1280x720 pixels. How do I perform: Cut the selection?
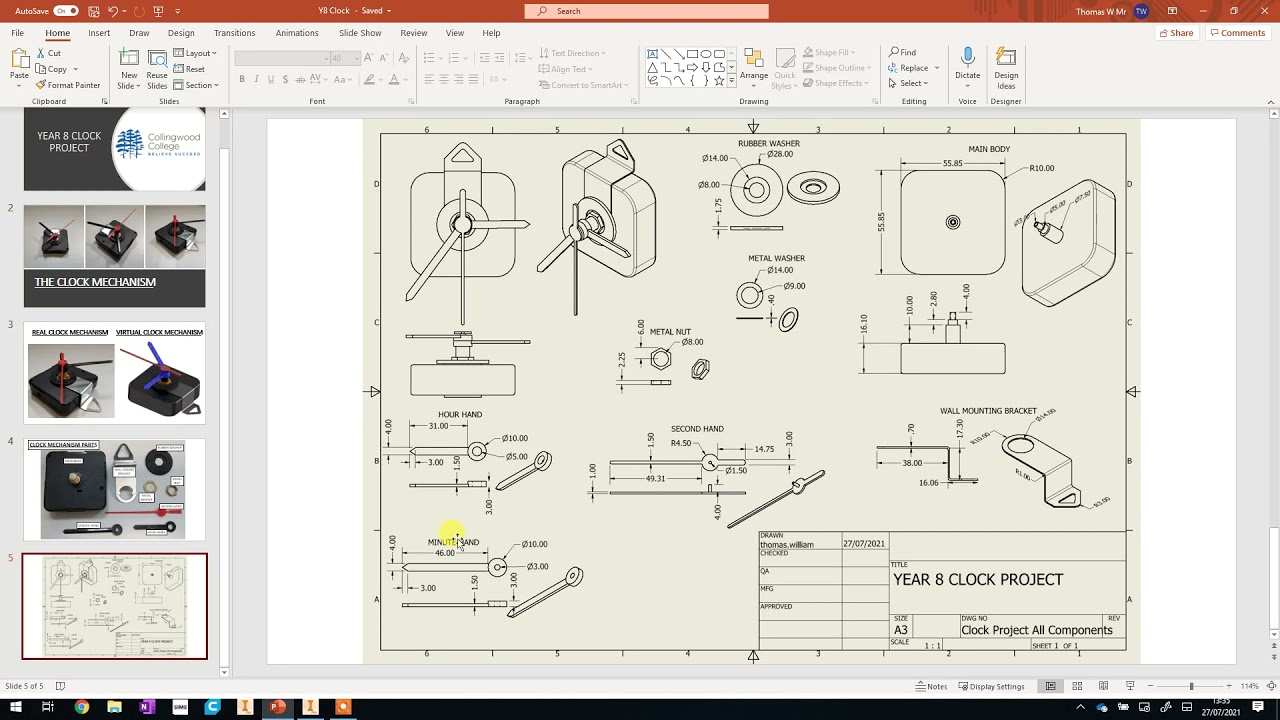coord(49,53)
